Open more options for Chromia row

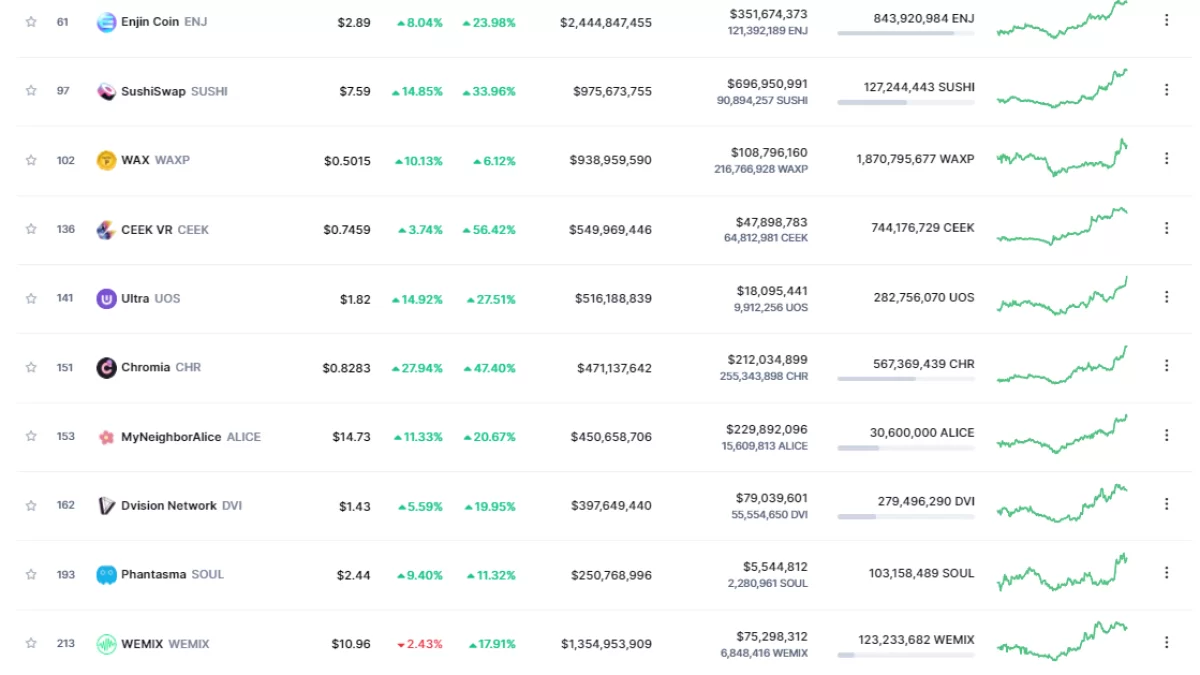point(1166,367)
